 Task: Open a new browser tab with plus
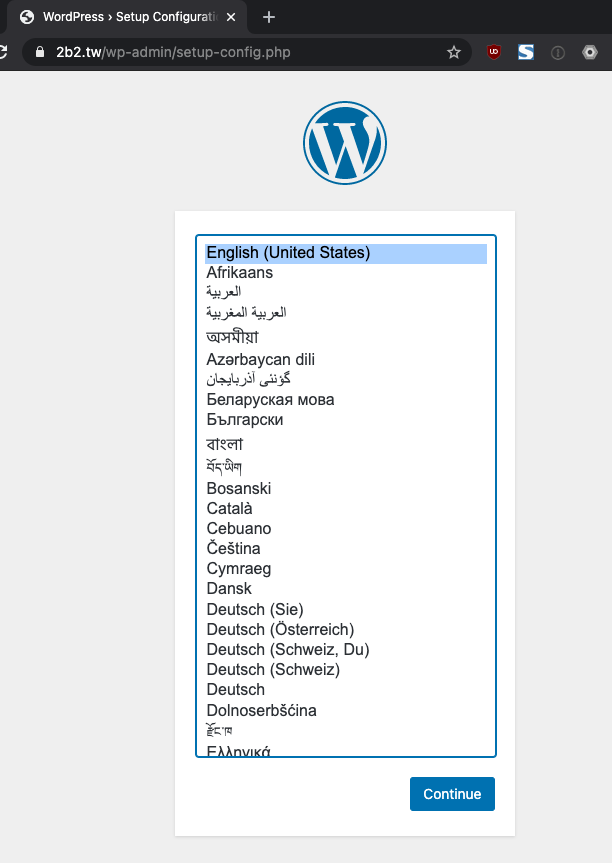click(269, 17)
